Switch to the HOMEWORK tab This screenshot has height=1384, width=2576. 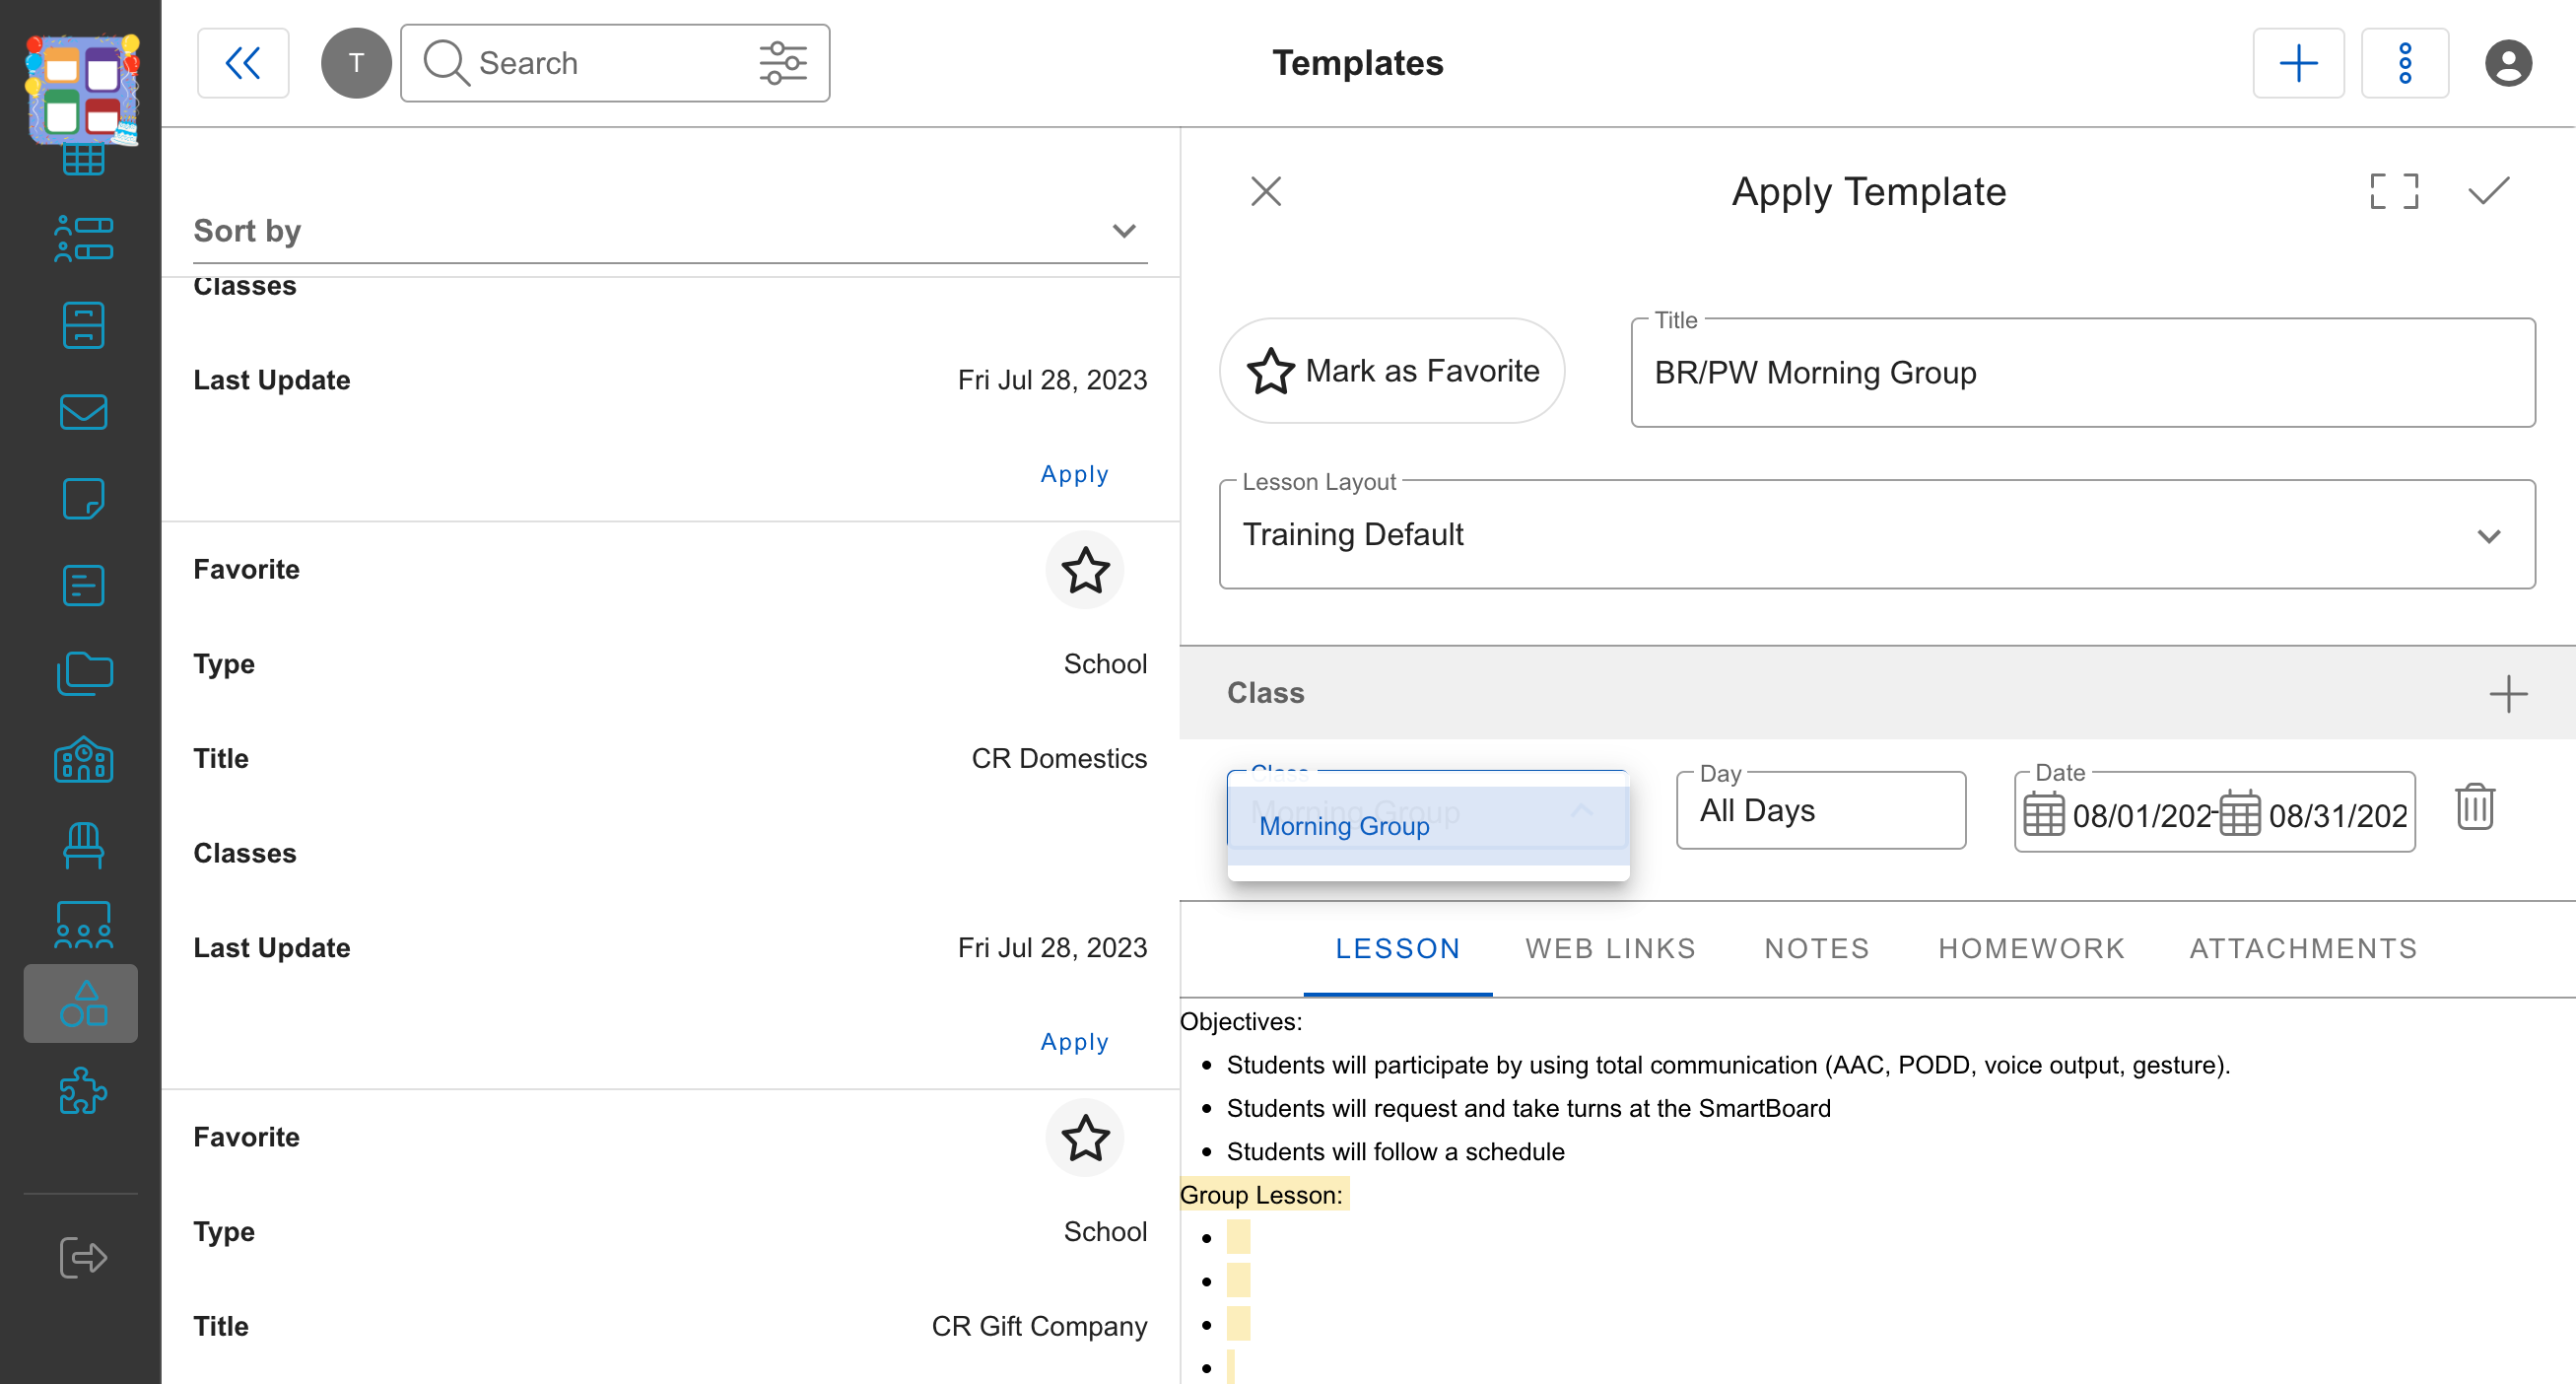click(x=2031, y=949)
